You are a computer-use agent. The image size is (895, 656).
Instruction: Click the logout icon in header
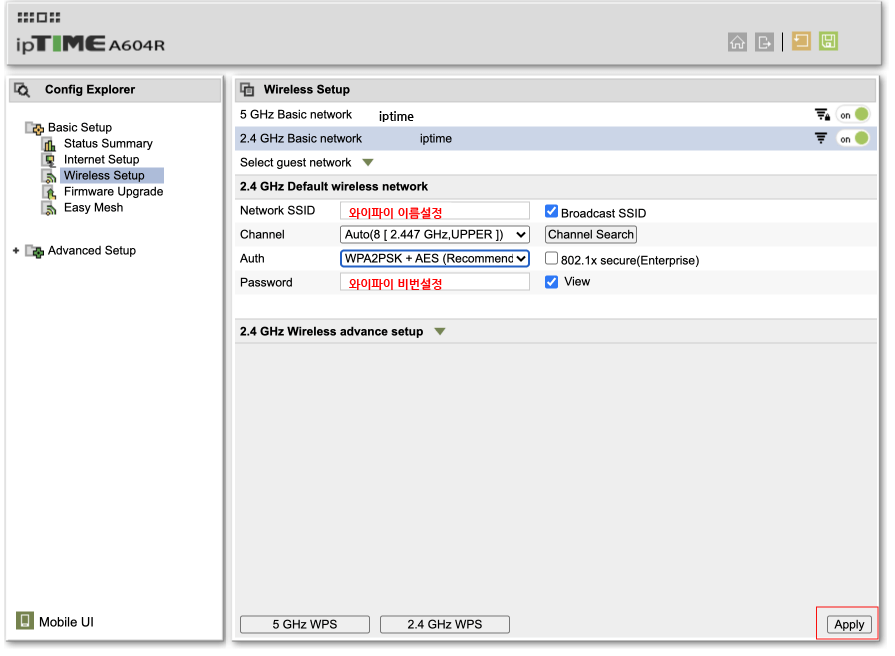tap(764, 42)
